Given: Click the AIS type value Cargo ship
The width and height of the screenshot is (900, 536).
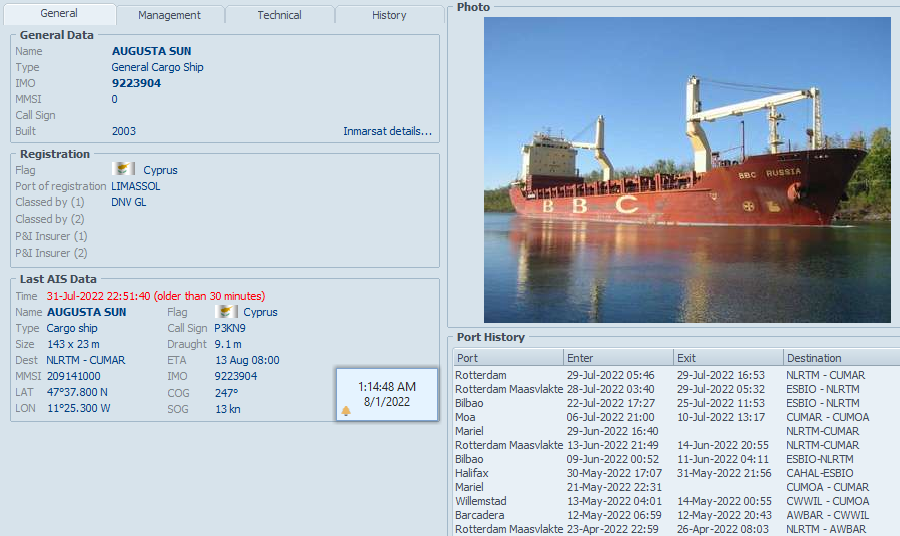Looking at the screenshot, I should pyautogui.click(x=72, y=328).
